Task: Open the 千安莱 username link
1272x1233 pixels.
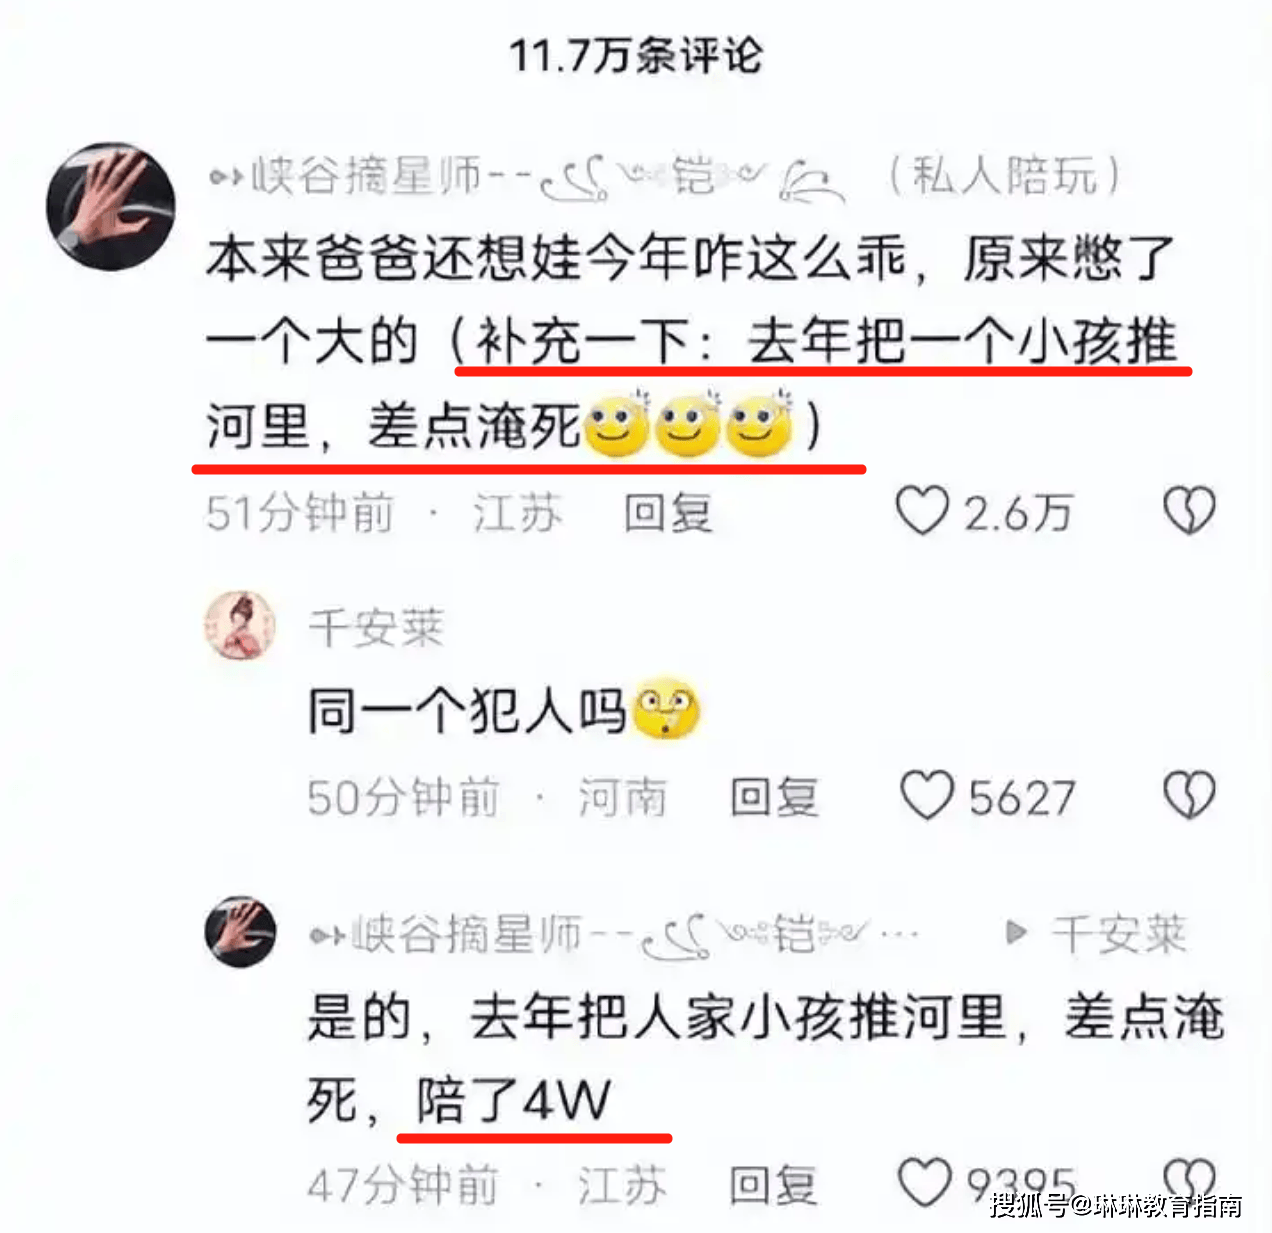Action: pyautogui.click(x=376, y=629)
